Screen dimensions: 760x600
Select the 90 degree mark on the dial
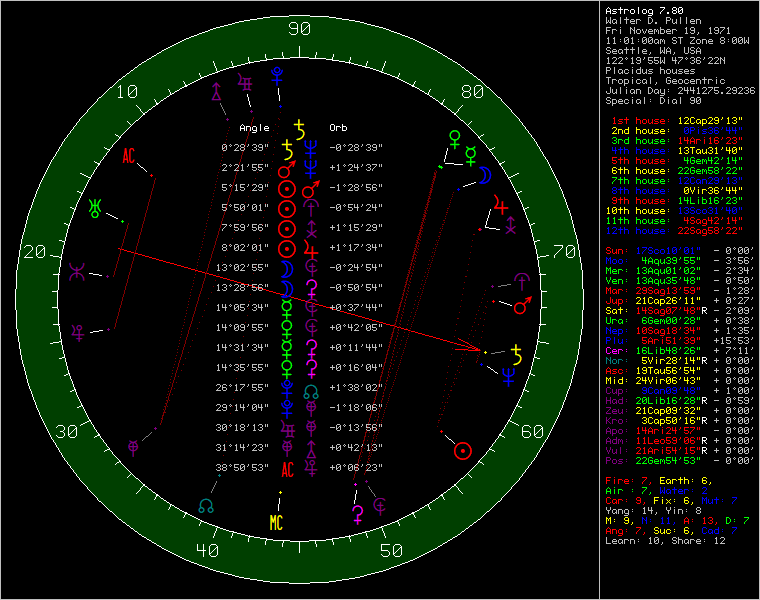(x=299, y=29)
